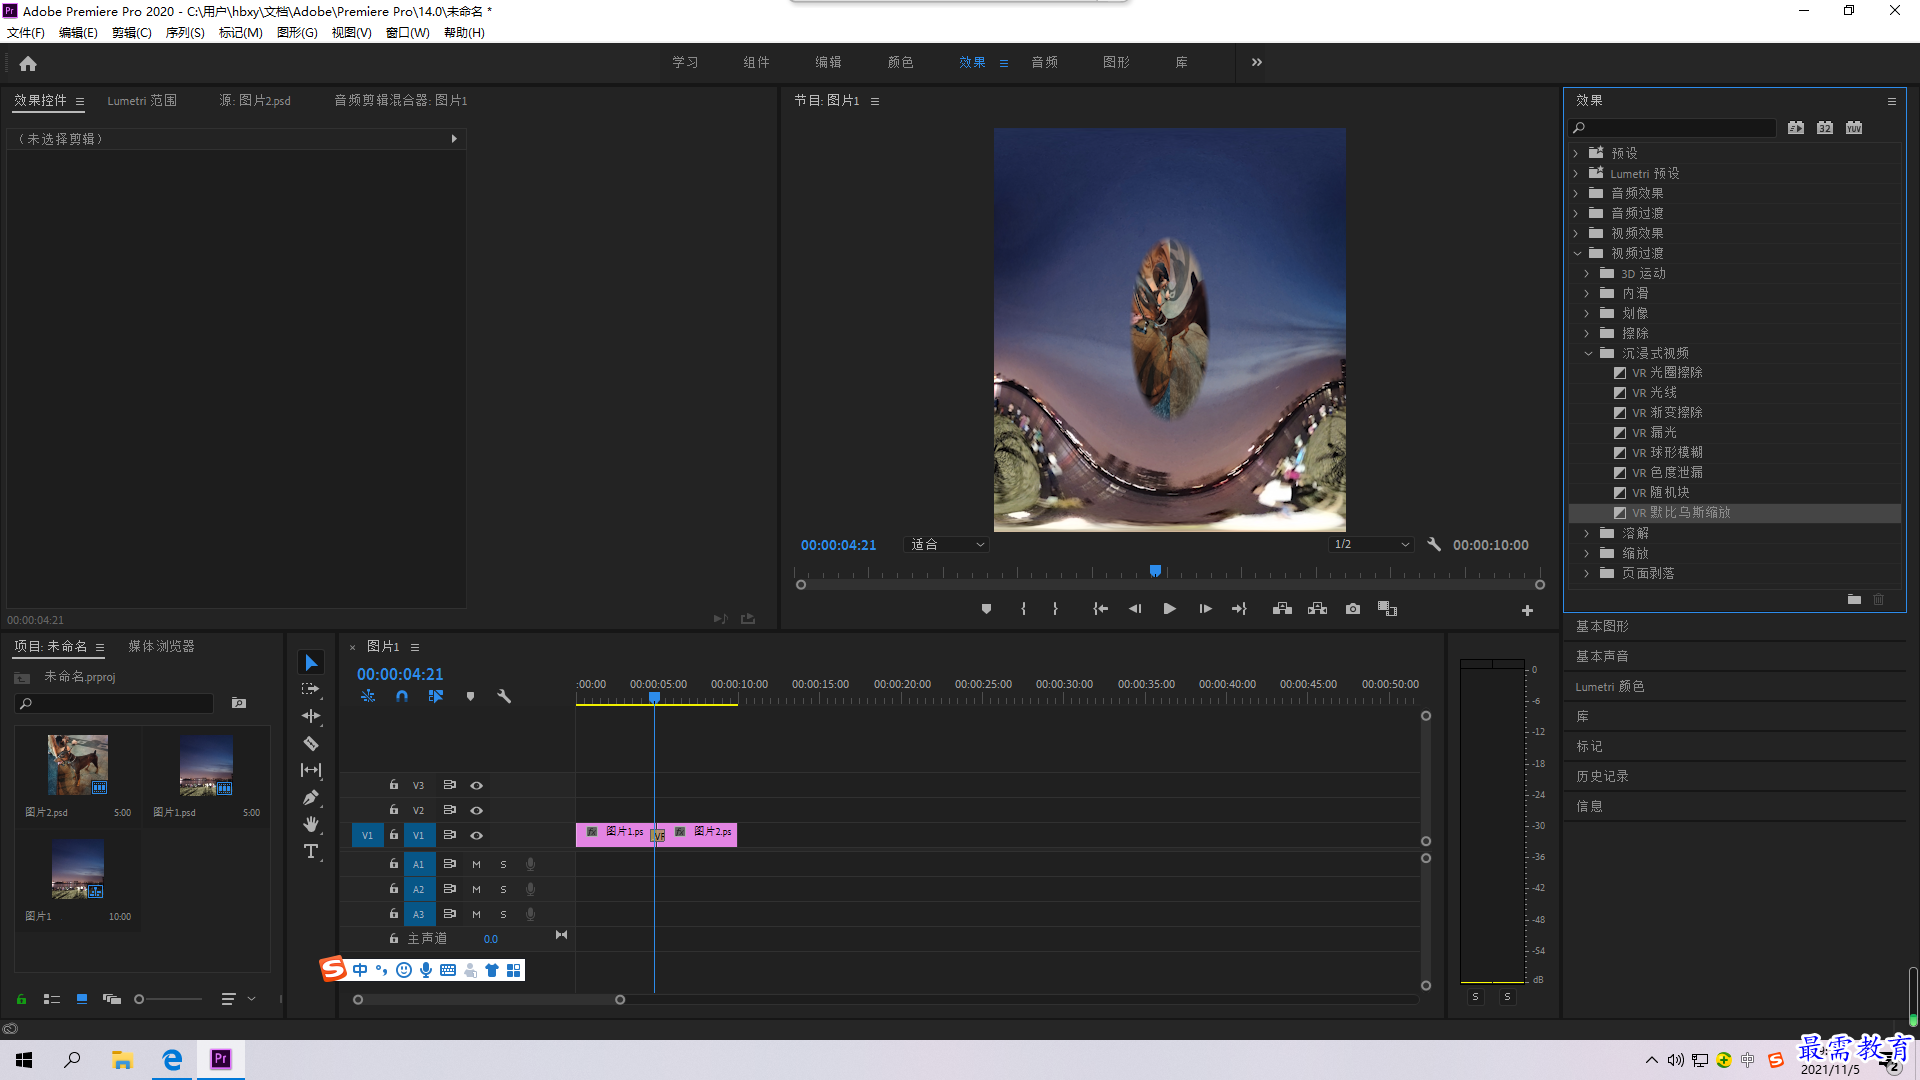Click the Play button in program monitor
Viewport: 1920px width, 1080px height.
[x=1170, y=609]
